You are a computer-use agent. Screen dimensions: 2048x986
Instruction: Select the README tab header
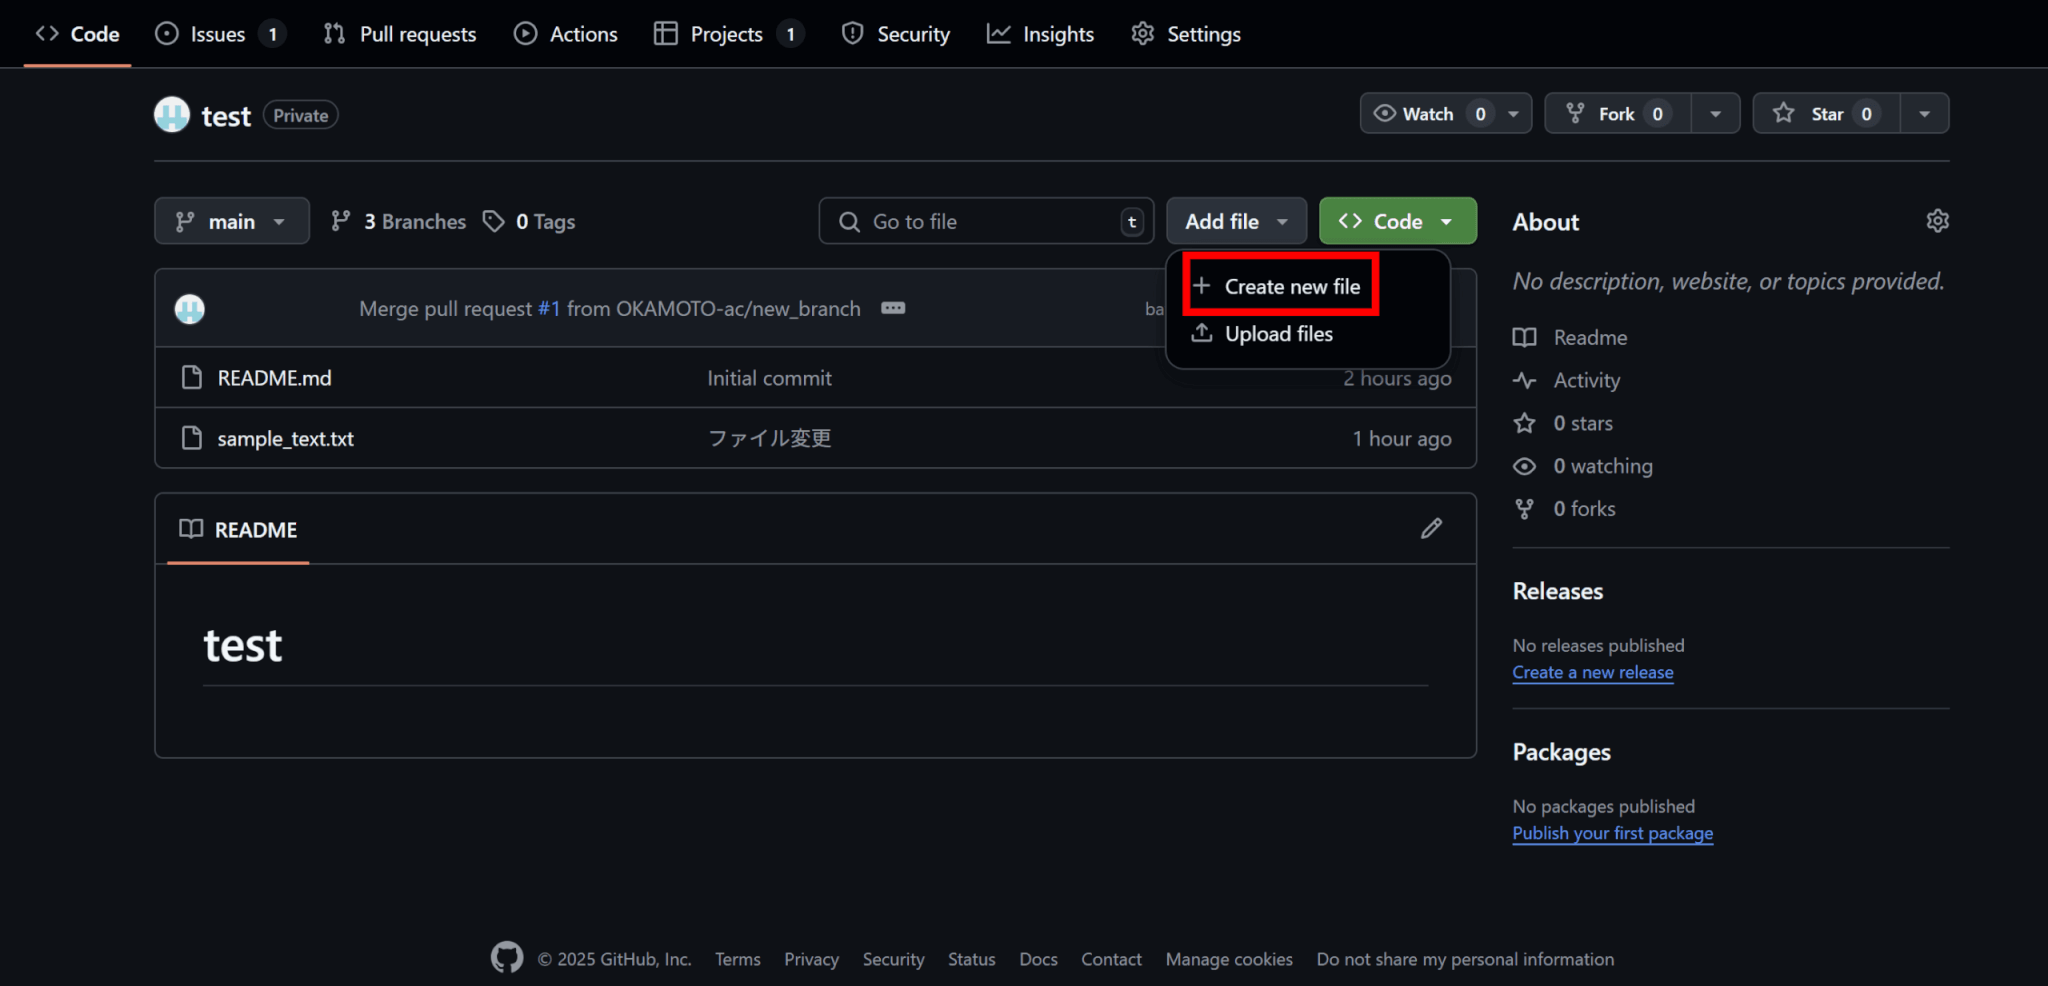pyautogui.click(x=238, y=529)
